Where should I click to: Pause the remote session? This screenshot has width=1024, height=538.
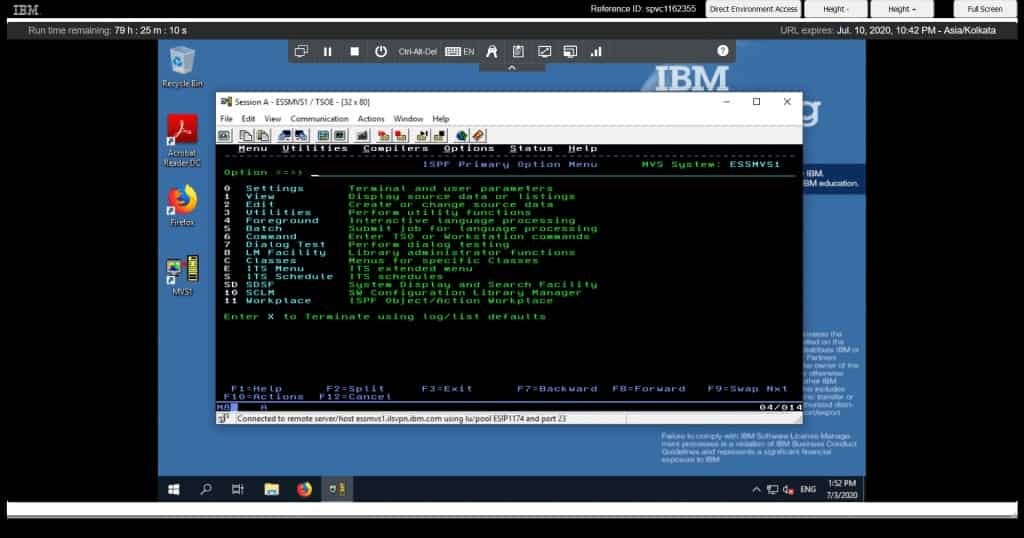328,52
